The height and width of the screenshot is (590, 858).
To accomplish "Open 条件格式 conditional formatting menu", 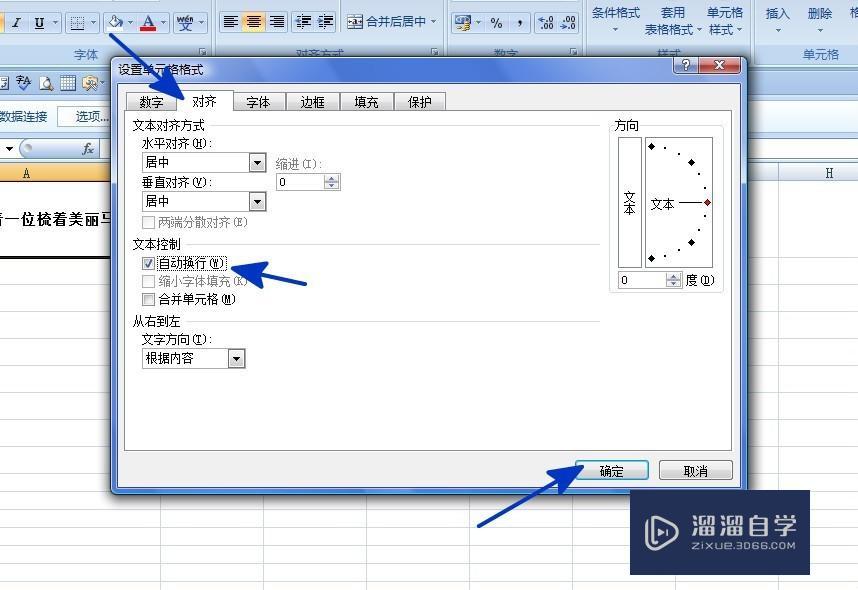I will [616, 19].
